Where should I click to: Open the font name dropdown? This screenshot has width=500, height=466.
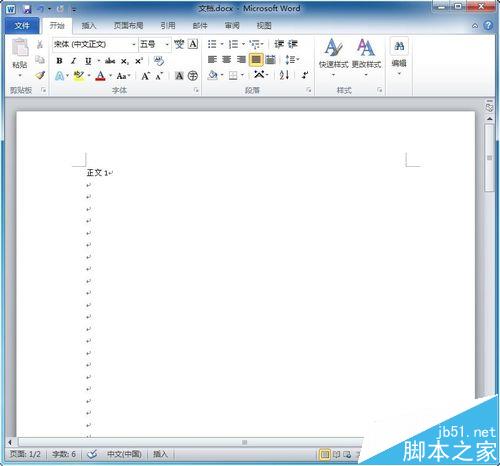(134, 44)
